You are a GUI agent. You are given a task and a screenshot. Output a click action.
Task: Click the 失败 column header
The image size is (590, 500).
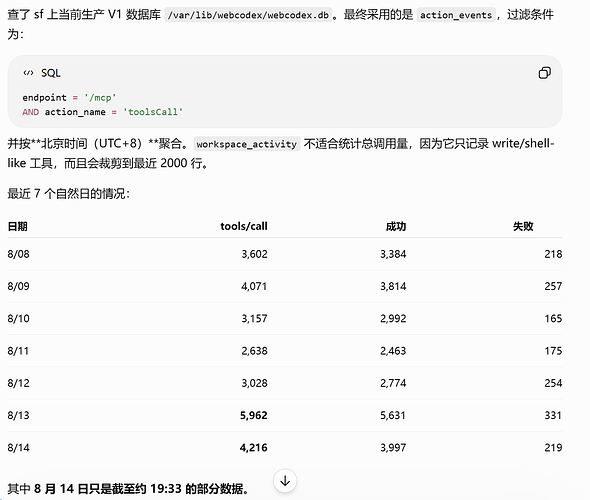[523, 226]
